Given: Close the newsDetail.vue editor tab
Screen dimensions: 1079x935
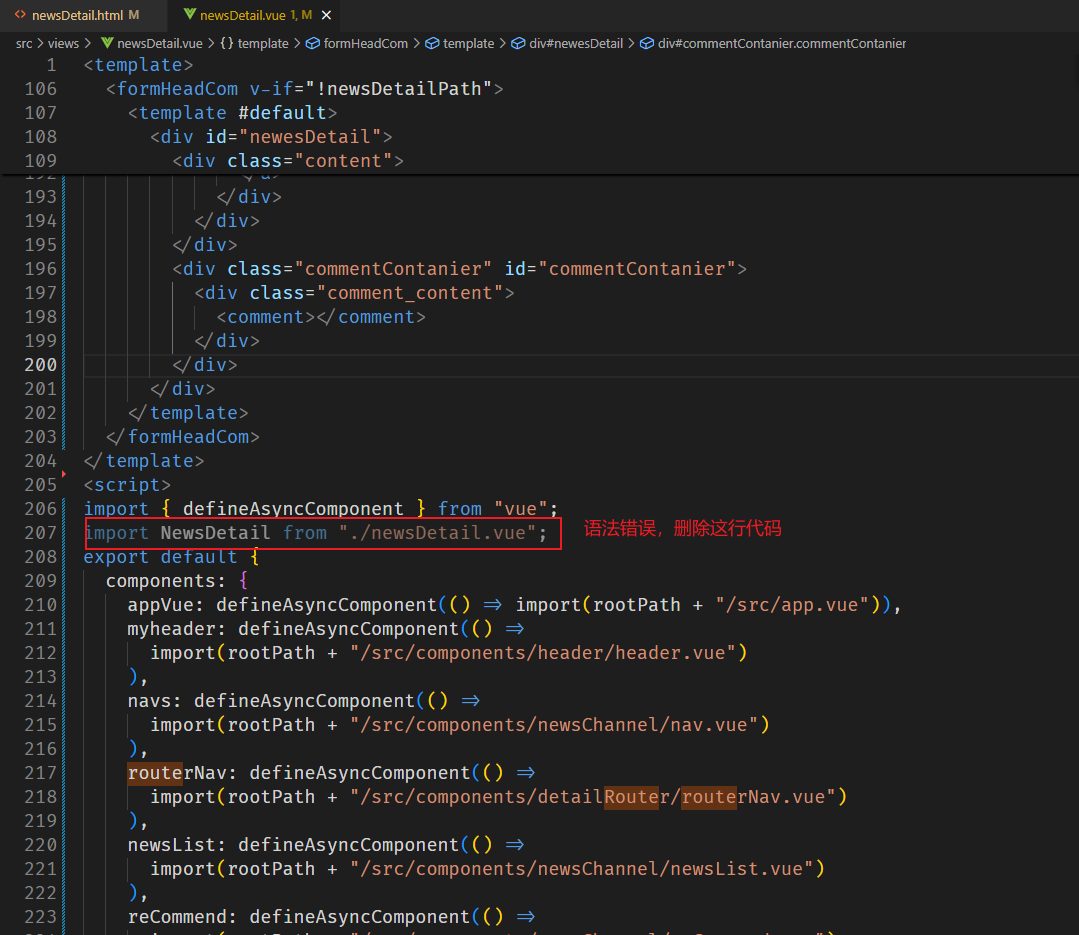Looking at the screenshot, I should coord(327,15).
